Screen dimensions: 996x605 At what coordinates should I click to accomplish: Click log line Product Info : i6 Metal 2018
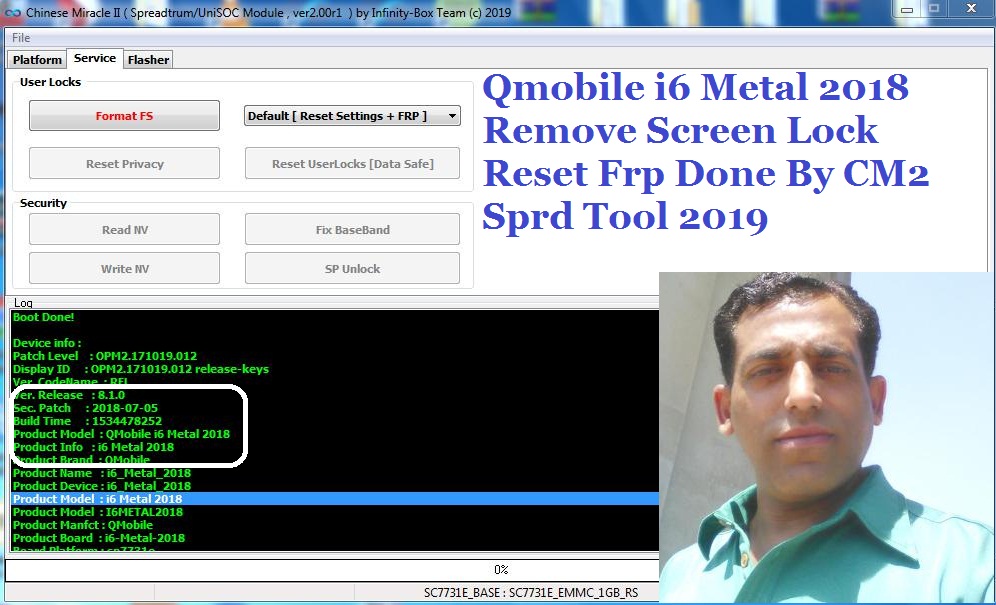93,447
